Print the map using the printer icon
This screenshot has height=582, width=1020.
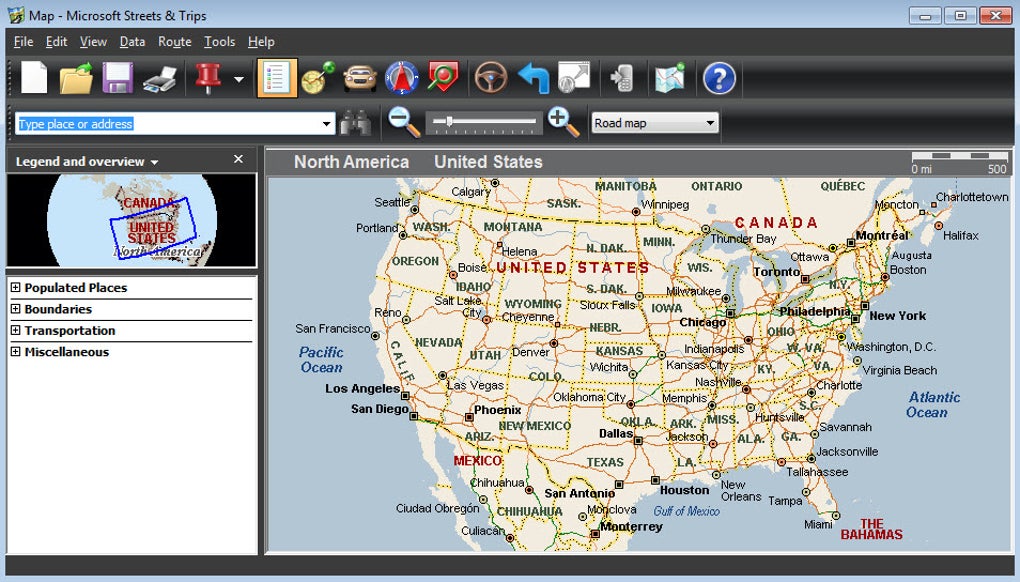(160, 79)
